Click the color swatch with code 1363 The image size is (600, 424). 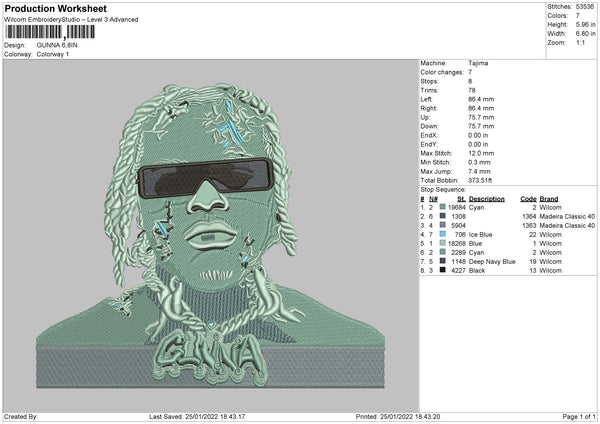(443, 225)
